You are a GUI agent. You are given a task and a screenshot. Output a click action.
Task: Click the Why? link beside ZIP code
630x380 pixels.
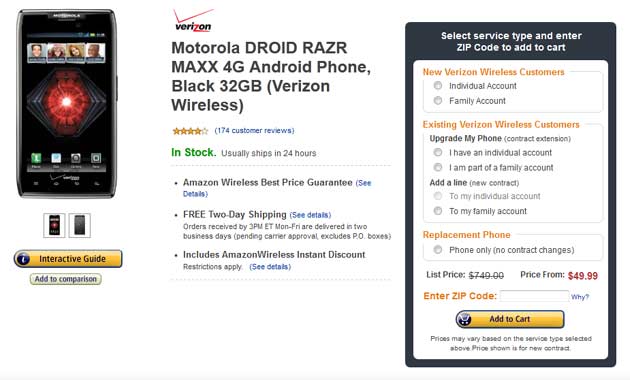pos(580,297)
